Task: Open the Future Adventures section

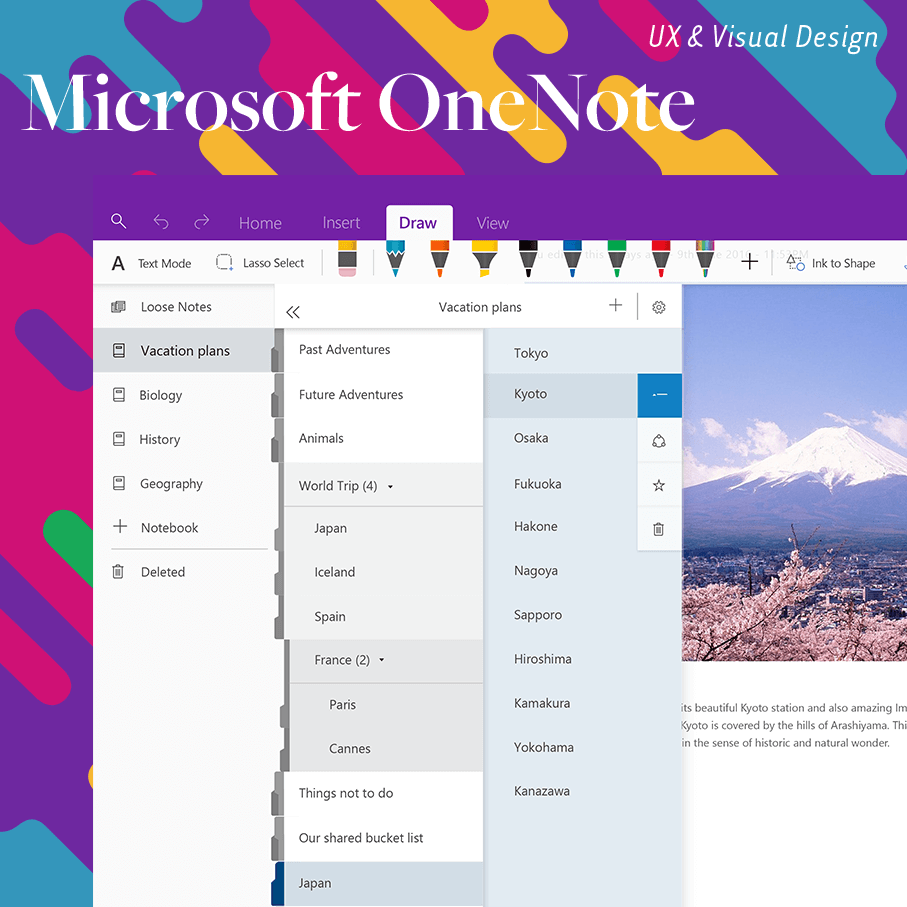Action: (x=383, y=394)
